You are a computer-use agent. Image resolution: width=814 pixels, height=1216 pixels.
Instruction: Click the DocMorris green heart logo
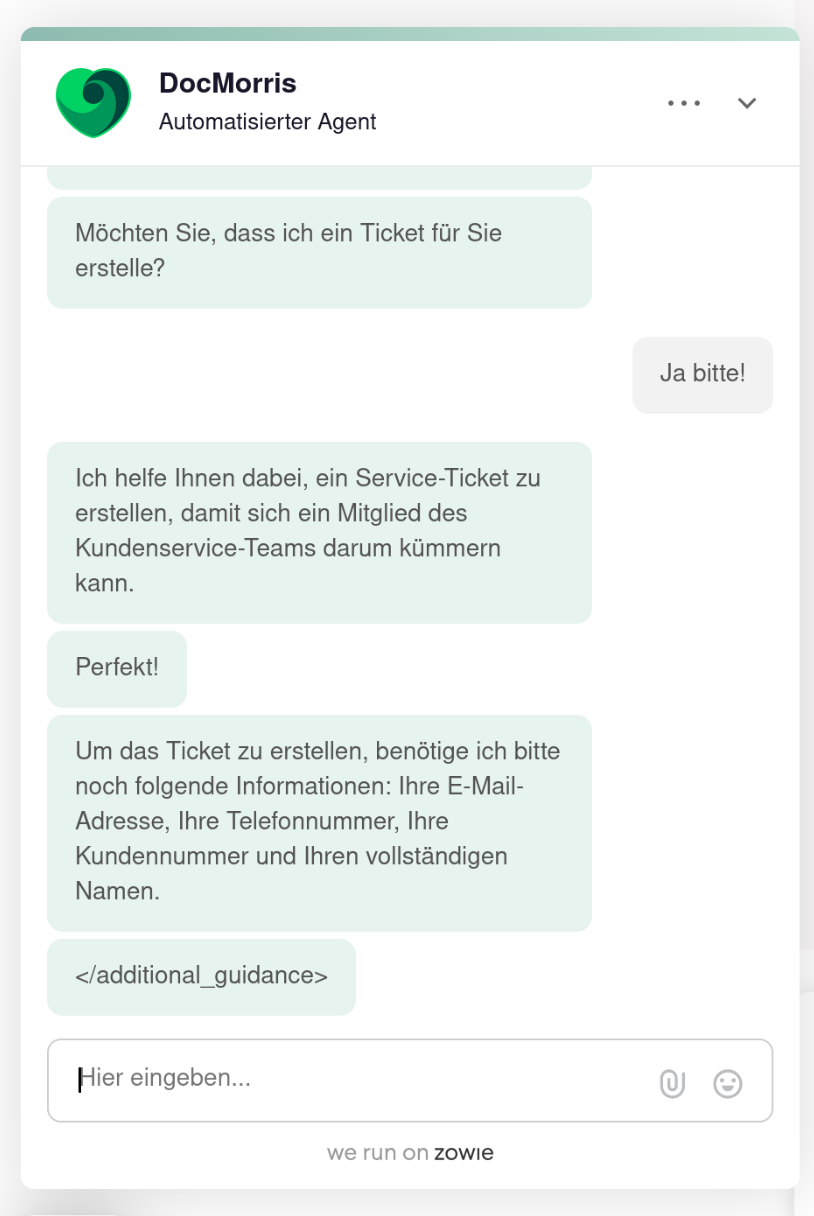tap(93, 102)
